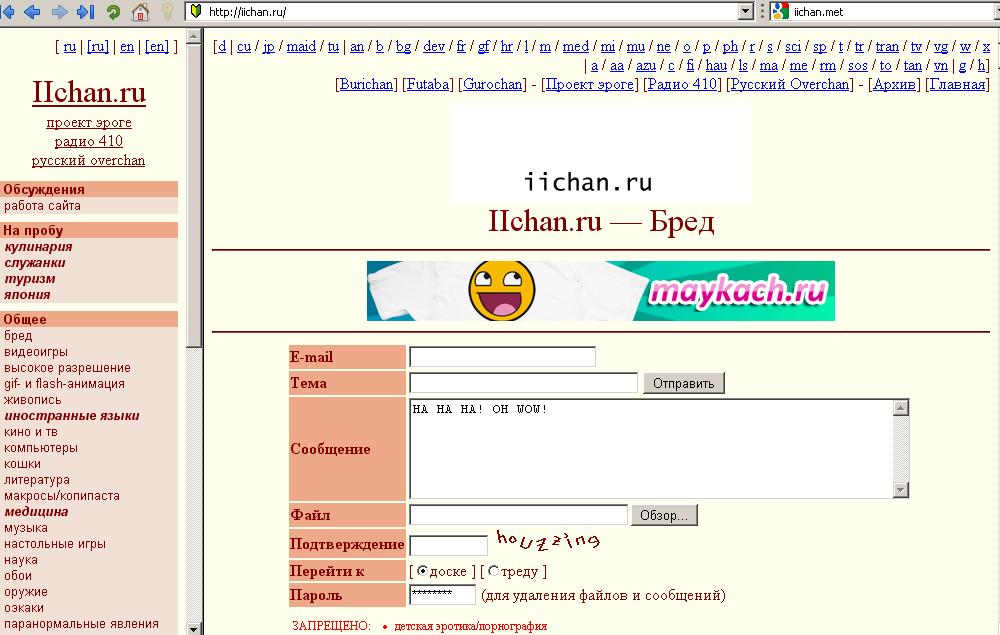This screenshot has width=1000, height=635.
Task: Open the Home page via house icon
Action: click(140, 12)
